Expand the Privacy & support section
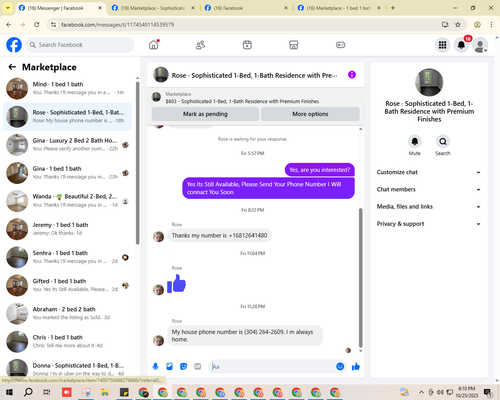500x400 pixels. (x=429, y=224)
